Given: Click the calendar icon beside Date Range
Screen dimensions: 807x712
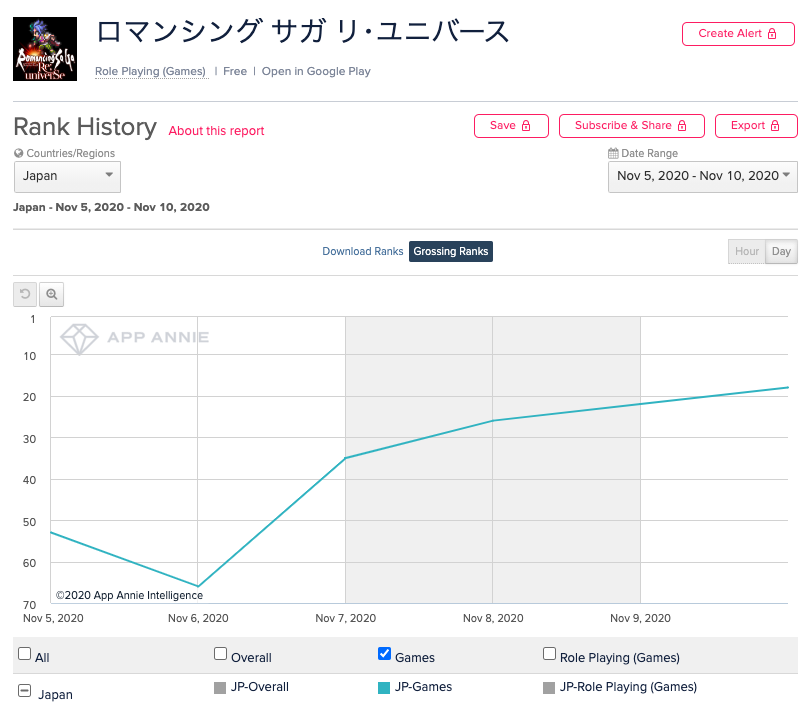Looking at the screenshot, I should point(613,153).
